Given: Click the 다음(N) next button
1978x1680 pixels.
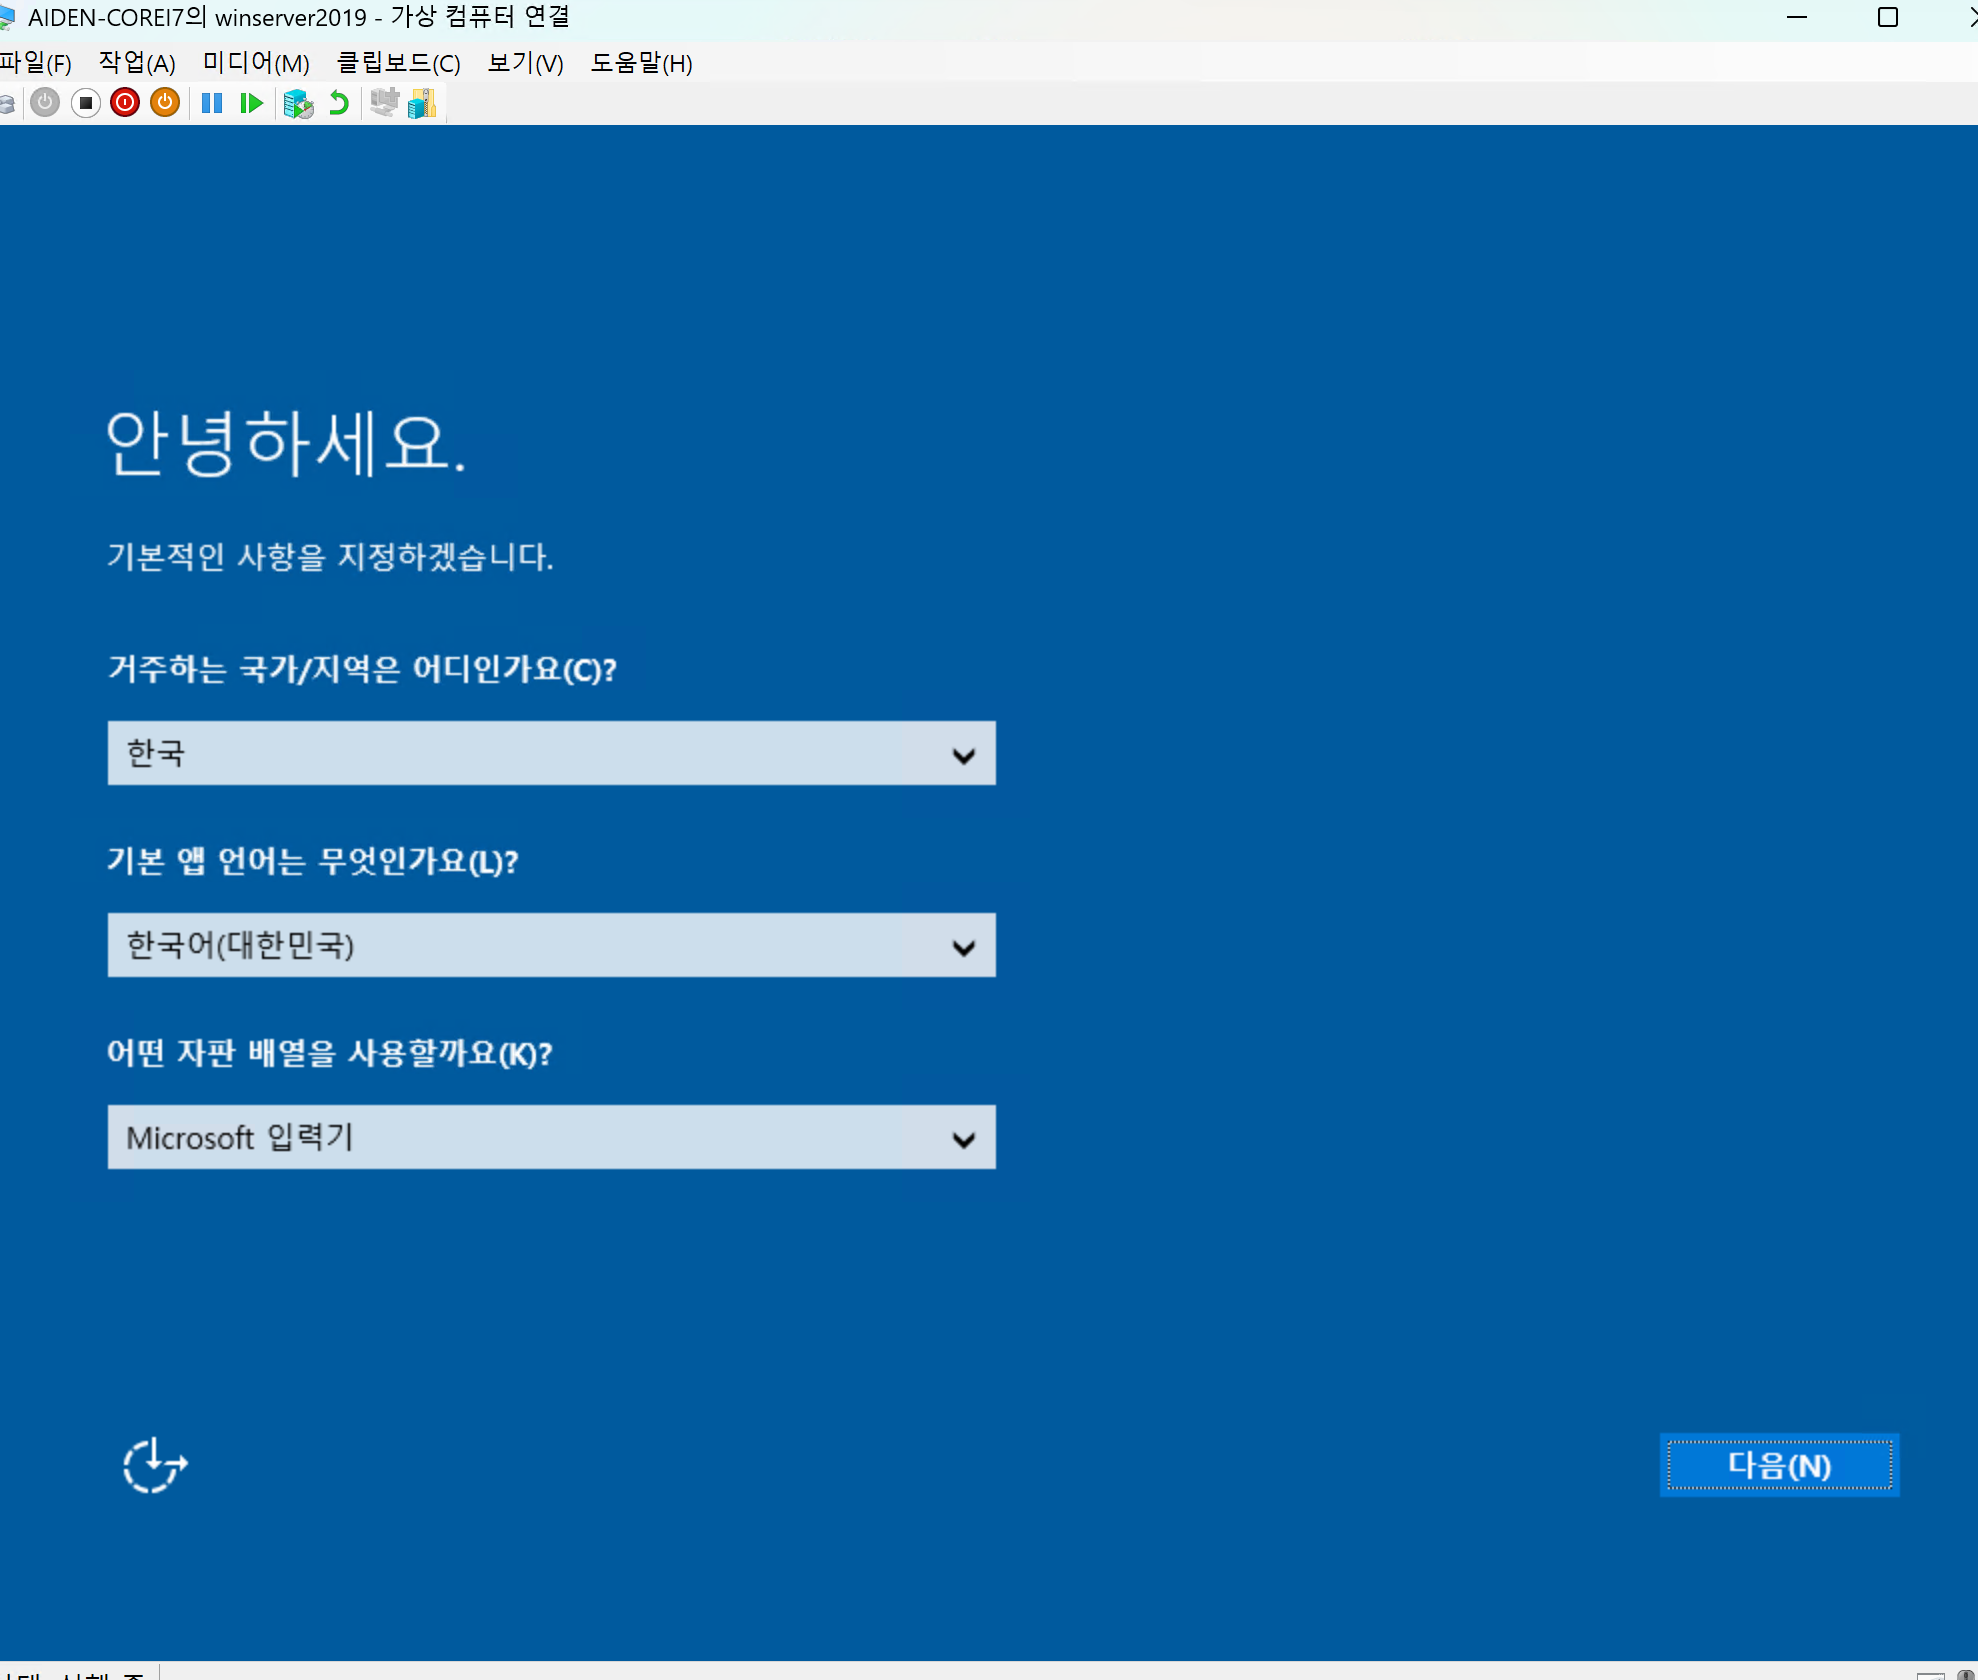Looking at the screenshot, I should point(1779,1465).
